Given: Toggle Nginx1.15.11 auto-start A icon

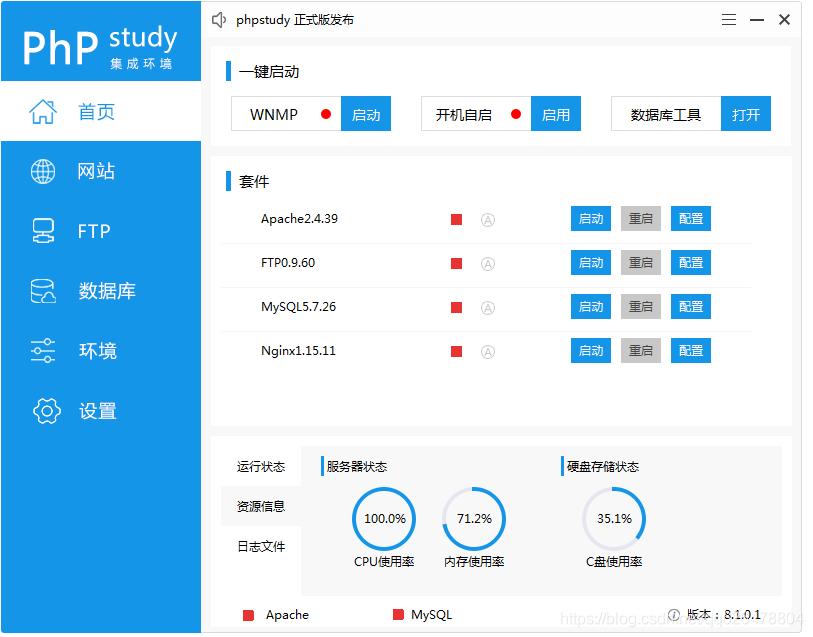Looking at the screenshot, I should [488, 352].
